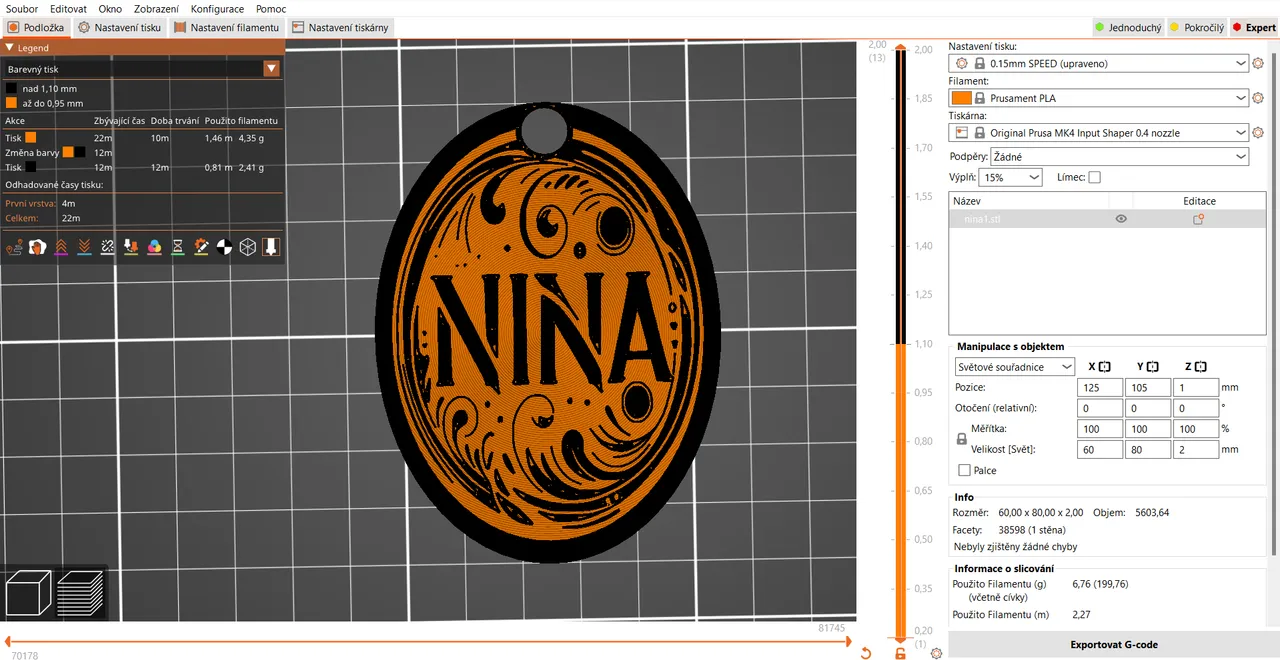Toggle visibility eye for nina1.stl
The height and width of the screenshot is (660, 1280).
[1121, 219]
